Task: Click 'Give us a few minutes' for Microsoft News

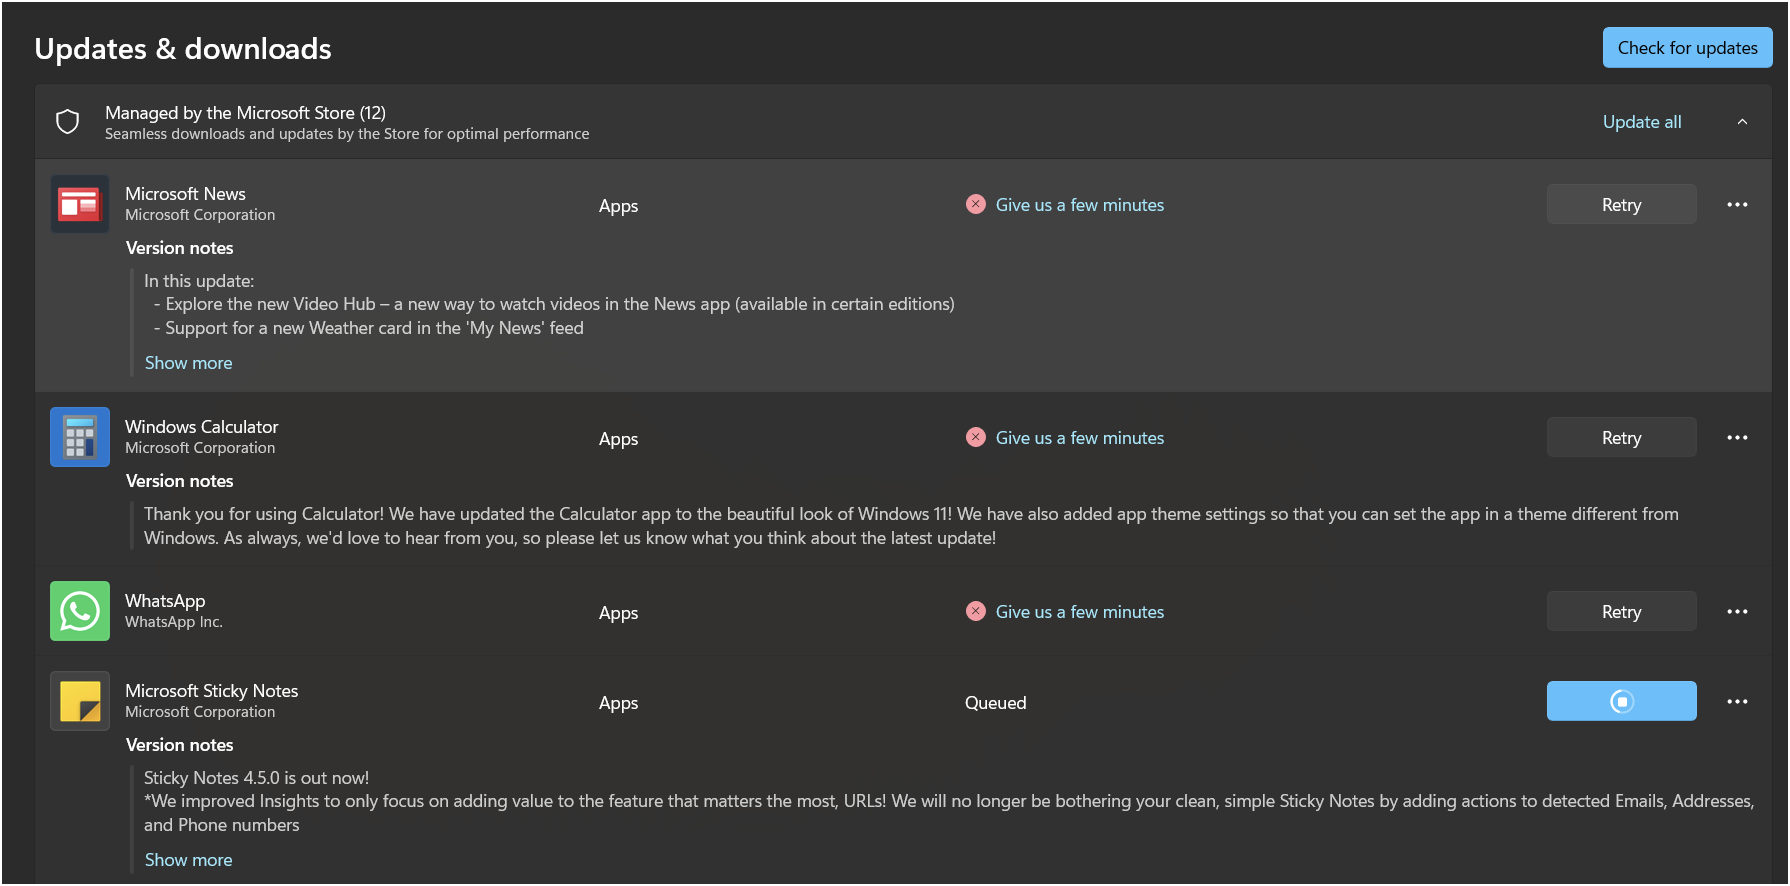Action: 1080,205
